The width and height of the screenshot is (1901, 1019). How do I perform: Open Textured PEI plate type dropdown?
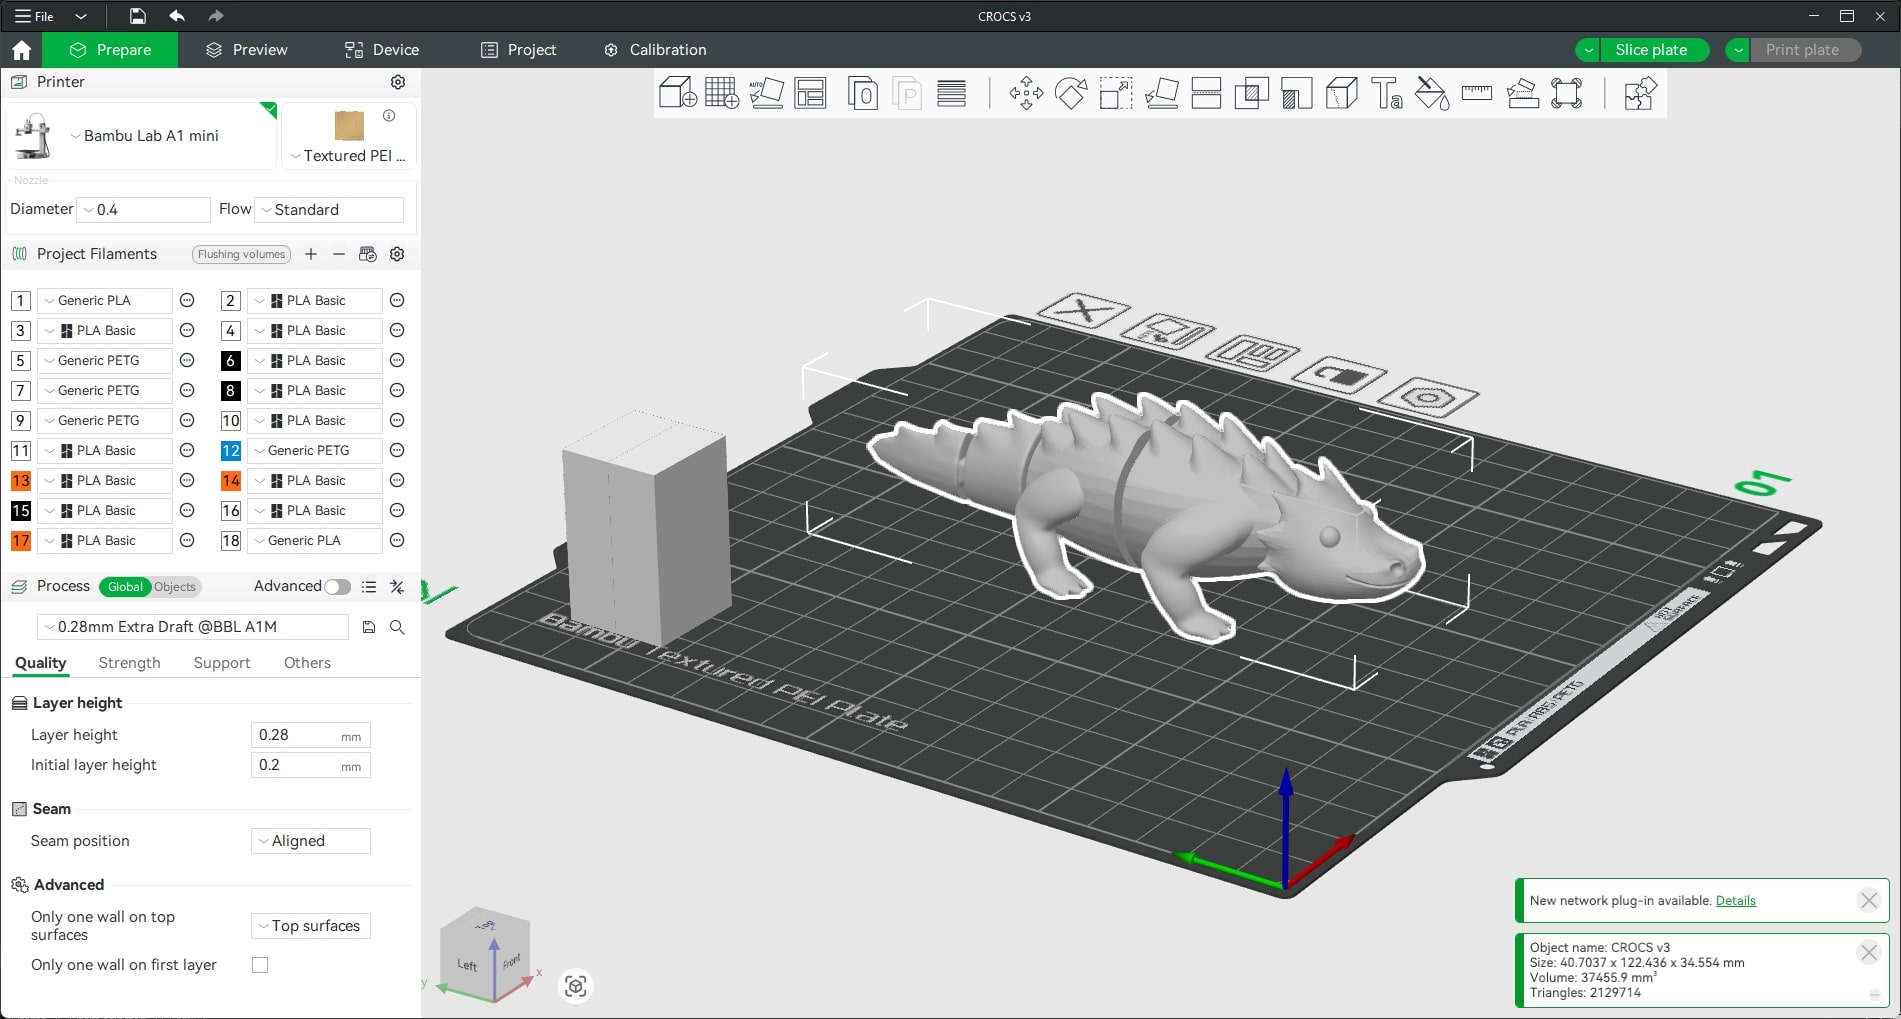click(348, 156)
